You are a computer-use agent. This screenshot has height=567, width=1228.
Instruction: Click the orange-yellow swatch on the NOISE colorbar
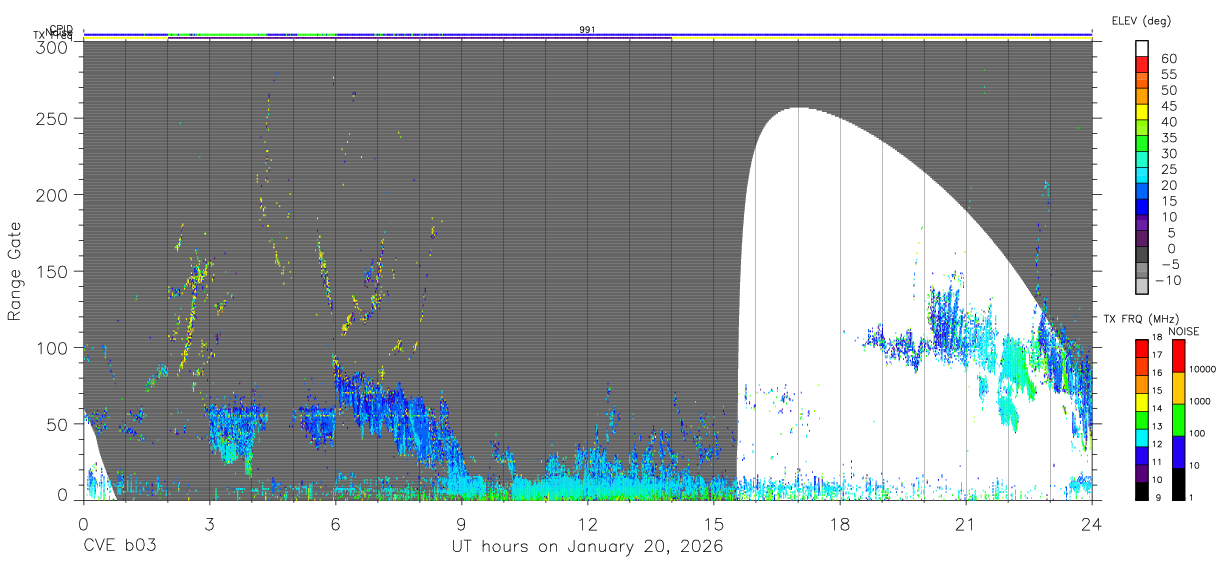(x=1179, y=388)
